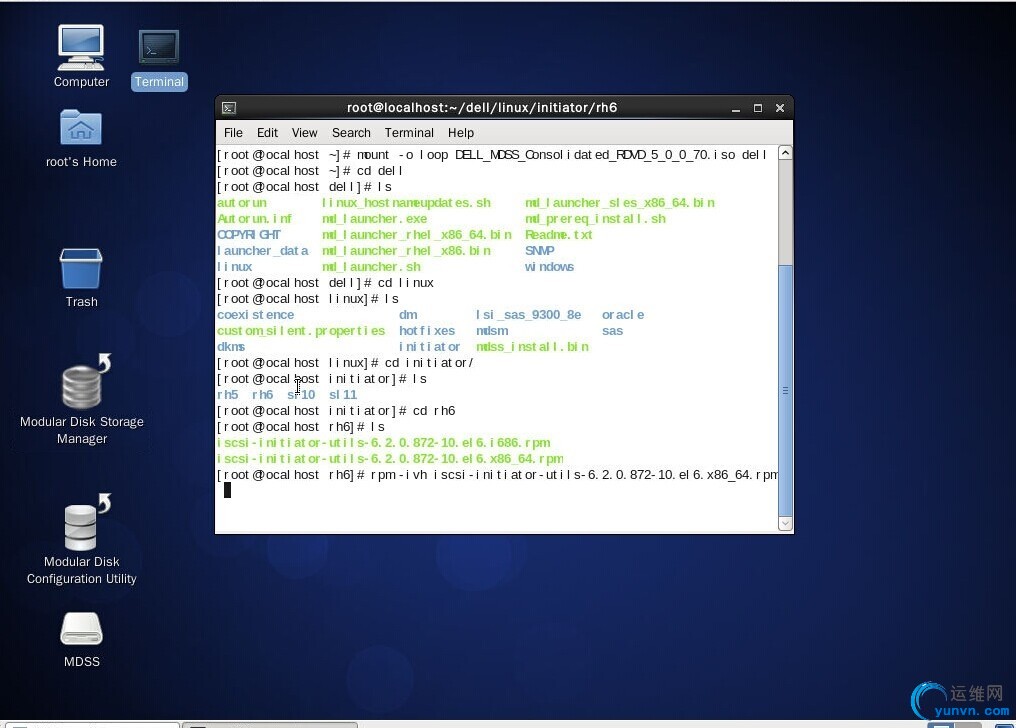Click 'Autorun.inf' file name
The height and width of the screenshot is (728, 1016).
[x=254, y=219]
